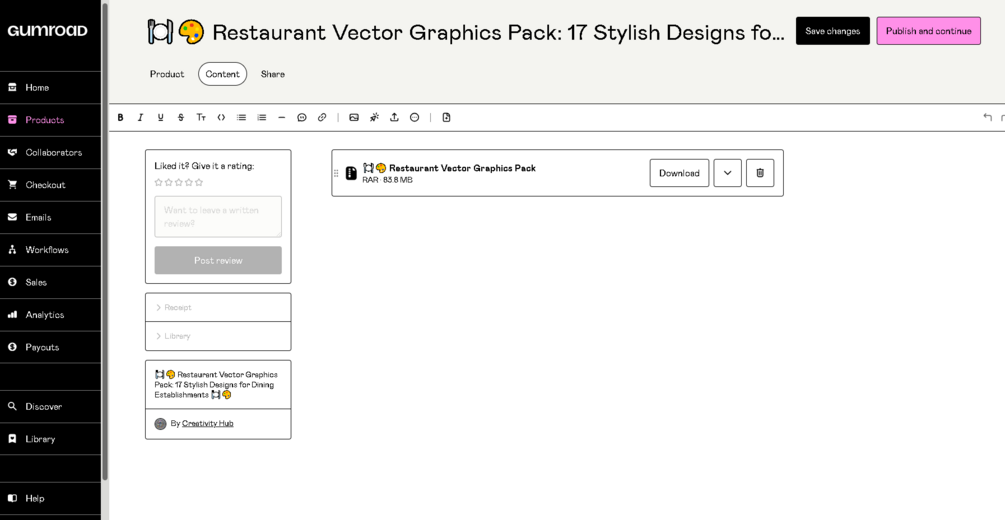1005x520 pixels.
Task: Click the written review text field
Action: (x=218, y=217)
